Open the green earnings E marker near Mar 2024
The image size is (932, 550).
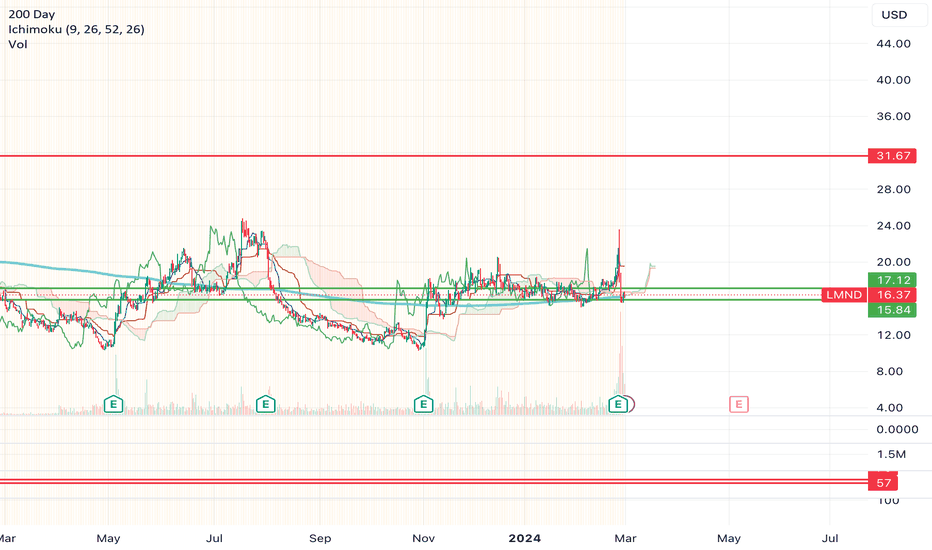(x=618, y=405)
